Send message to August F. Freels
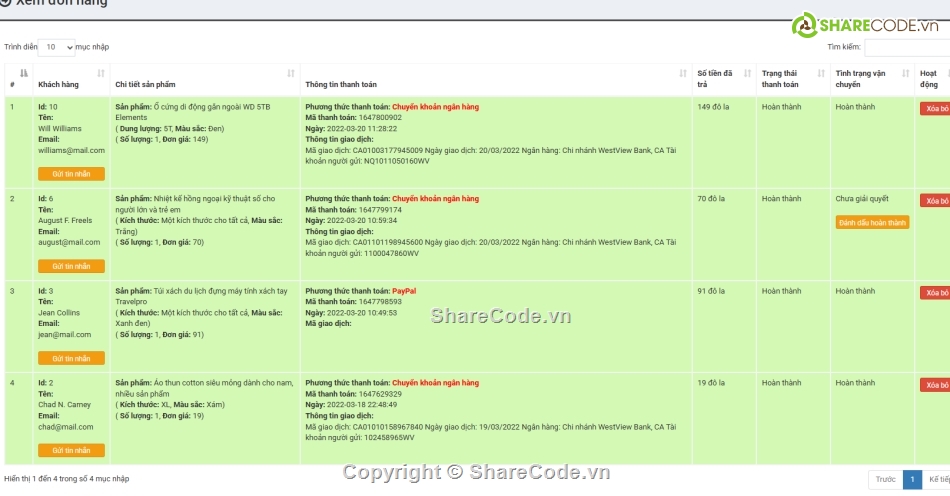950x496 pixels. (71, 266)
